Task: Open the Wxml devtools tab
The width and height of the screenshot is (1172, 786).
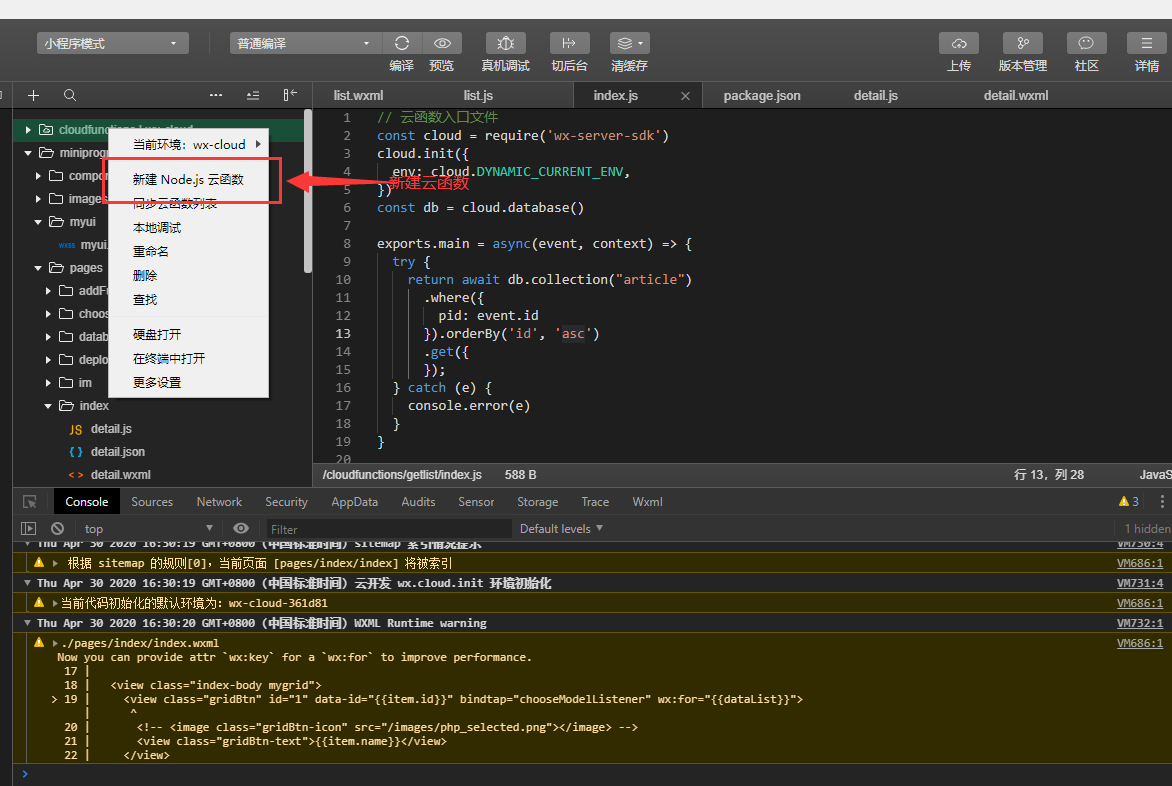Action: pos(647,502)
